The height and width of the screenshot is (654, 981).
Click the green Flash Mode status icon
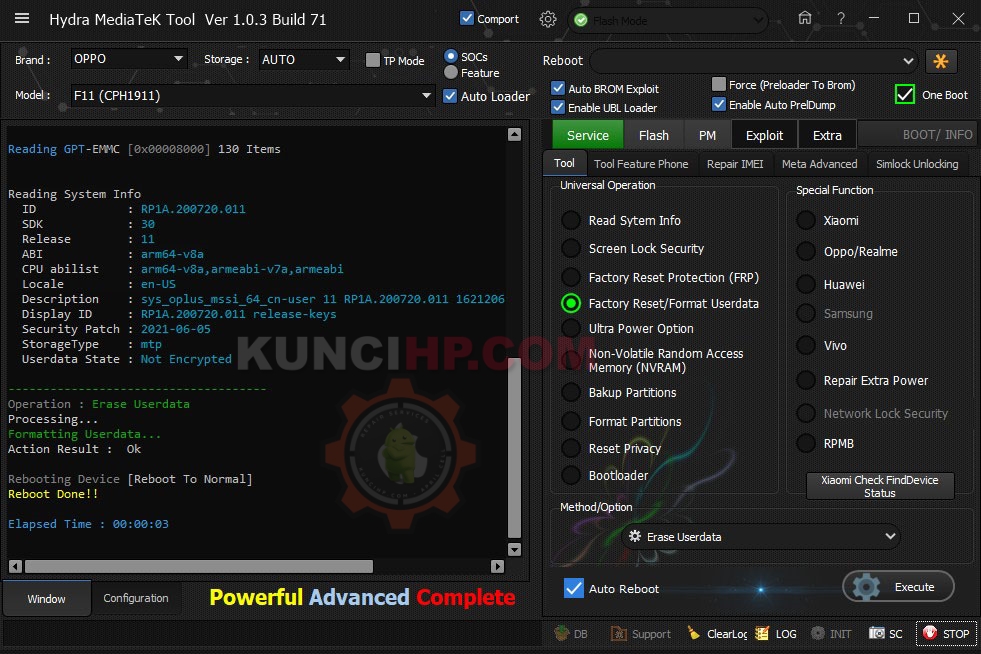pos(581,21)
